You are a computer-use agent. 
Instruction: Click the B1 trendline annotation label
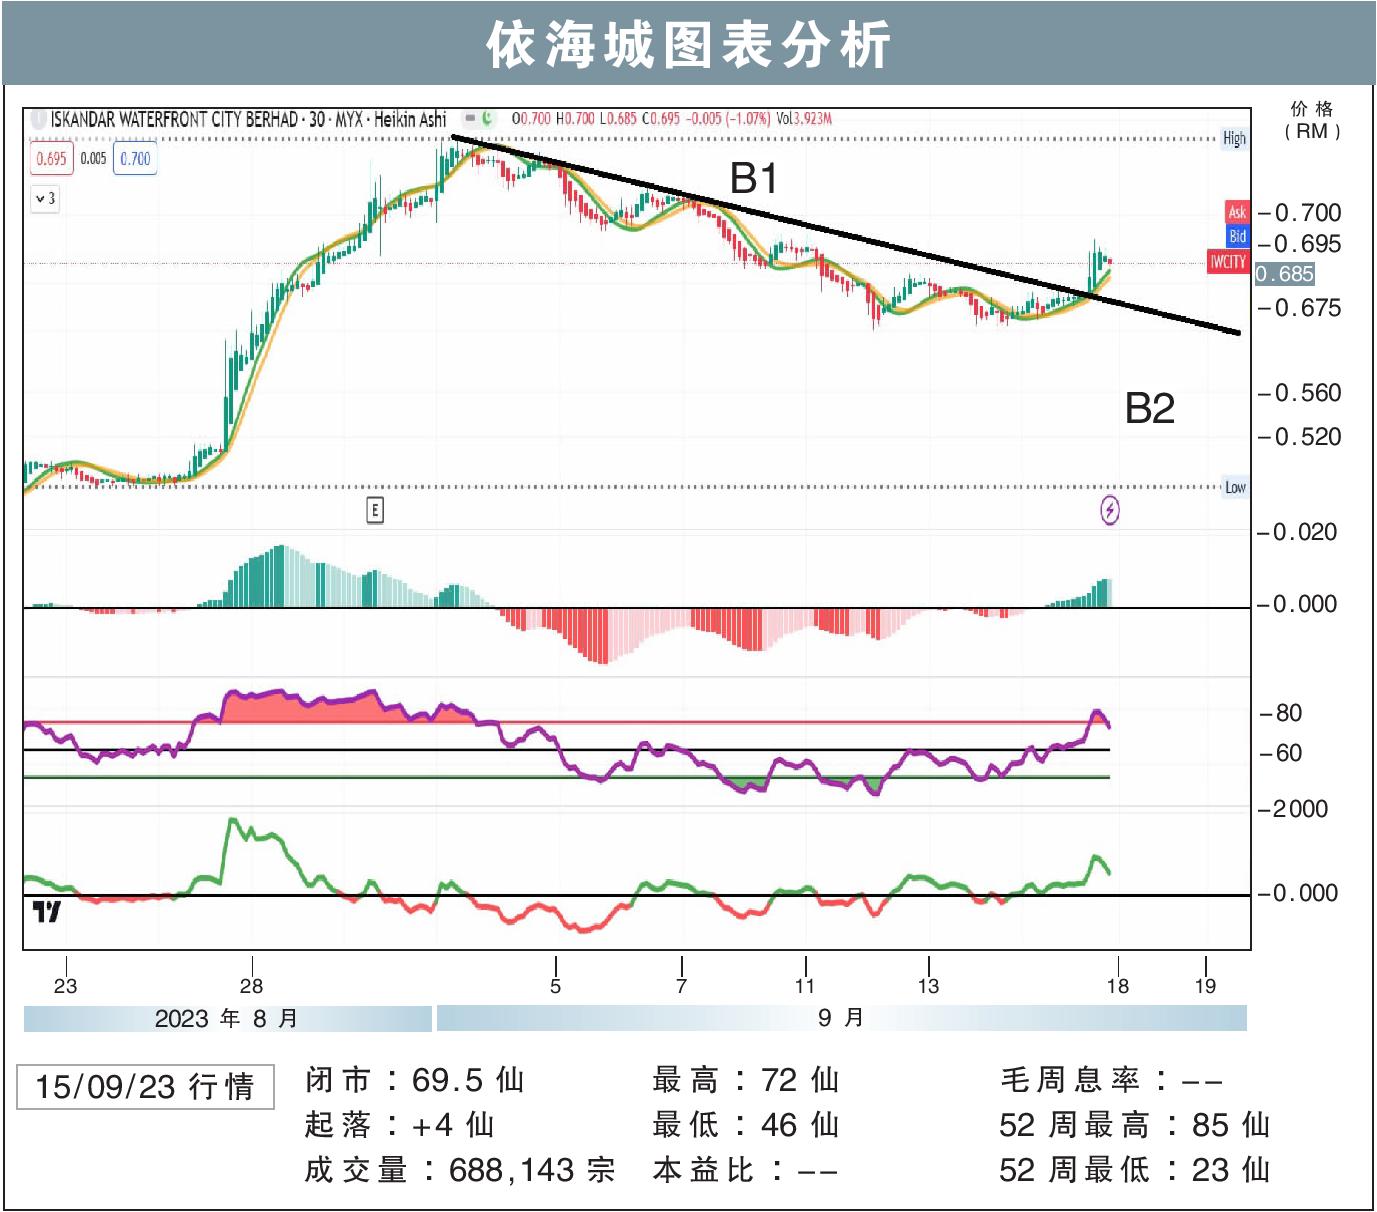click(754, 179)
